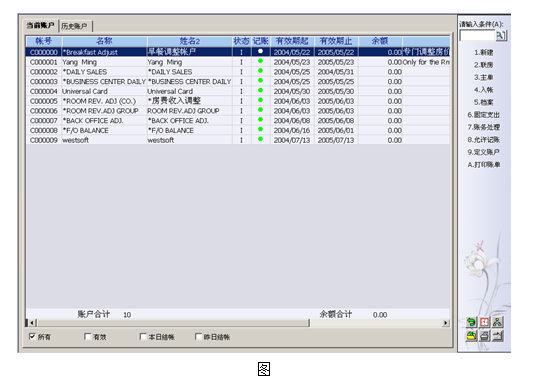Tick the 本日结帐 checkbox
The height and width of the screenshot is (381, 538).
(x=143, y=336)
